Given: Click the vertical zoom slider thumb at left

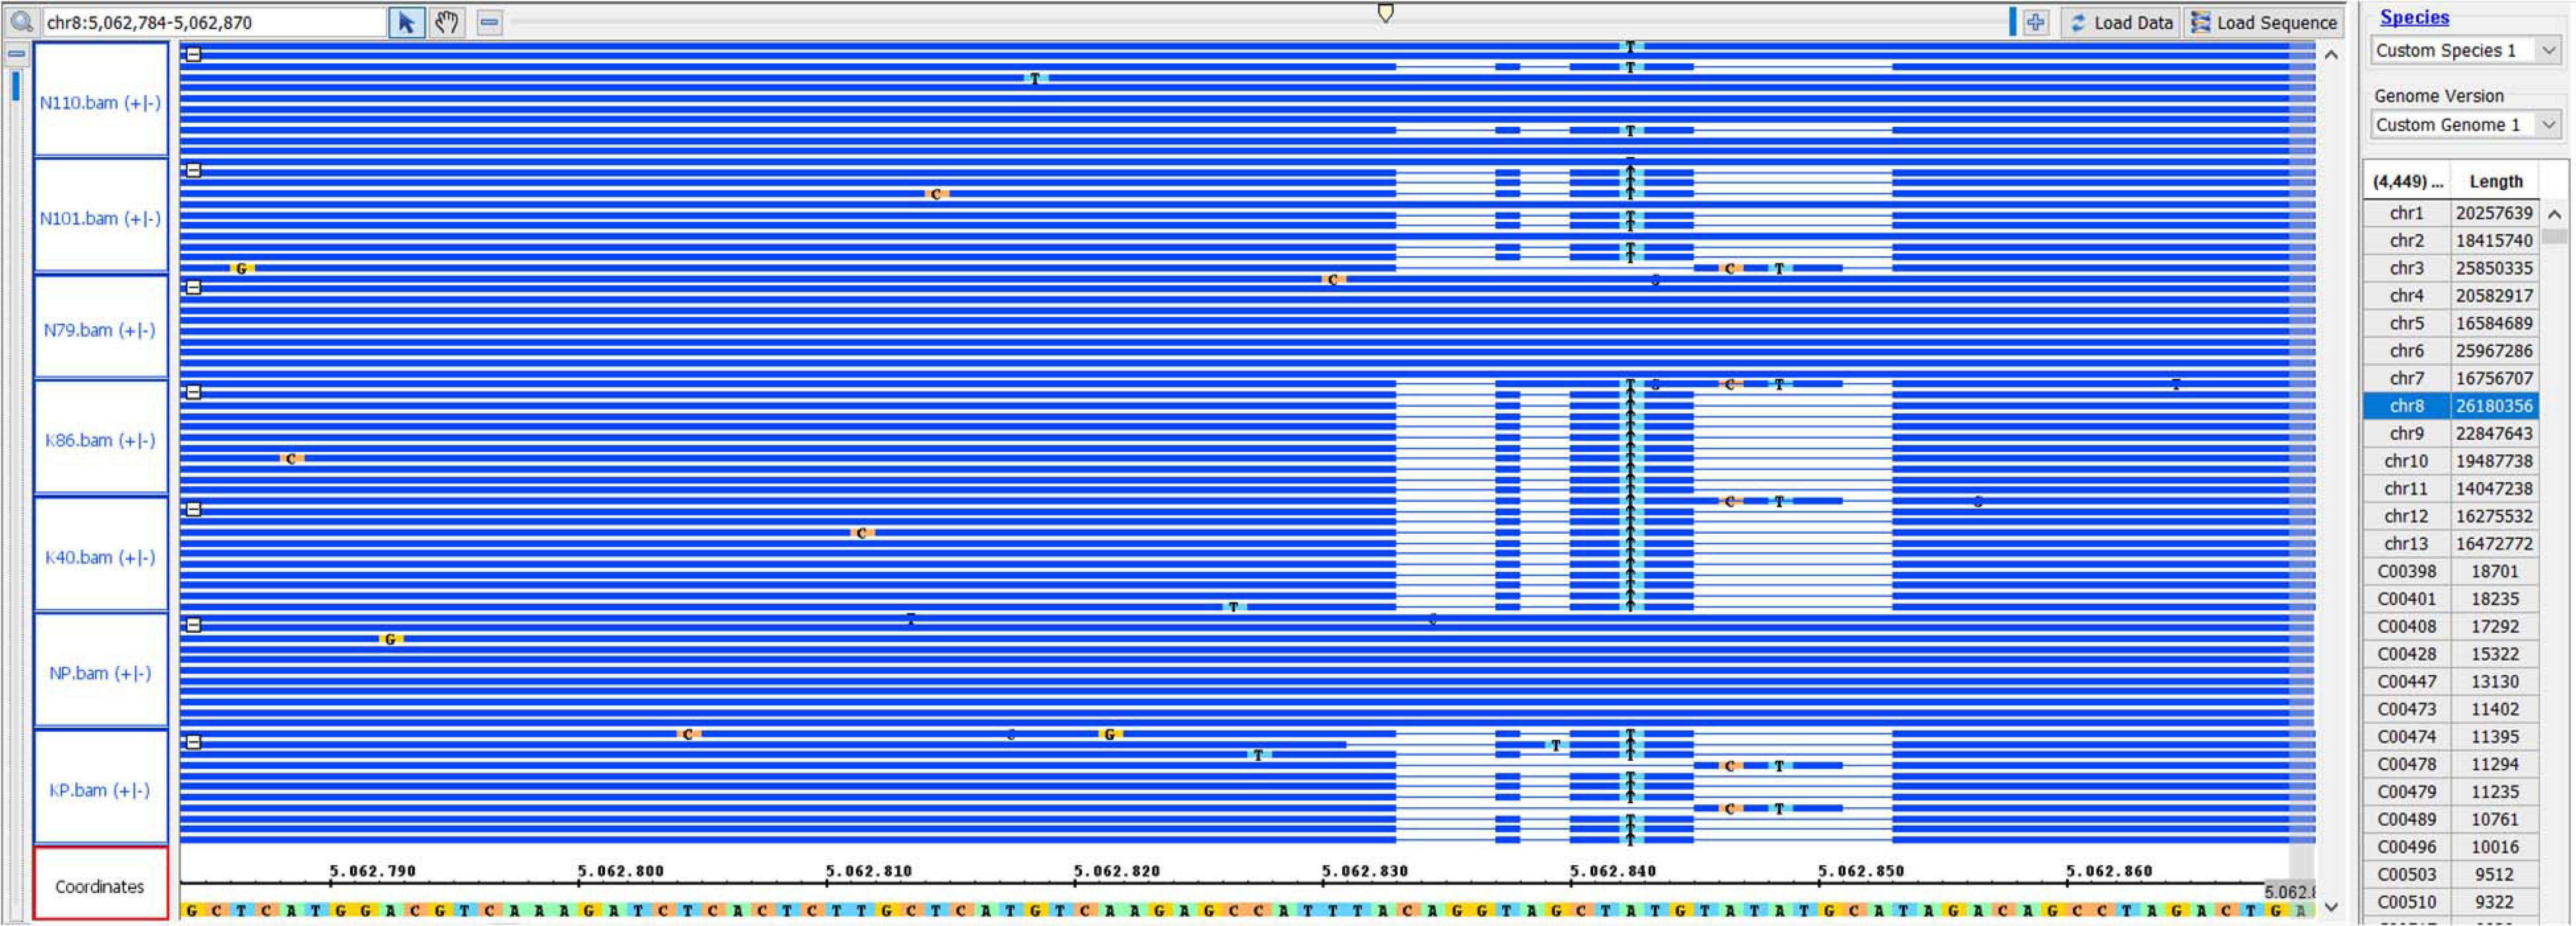Looking at the screenshot, I should pos(15,86).
